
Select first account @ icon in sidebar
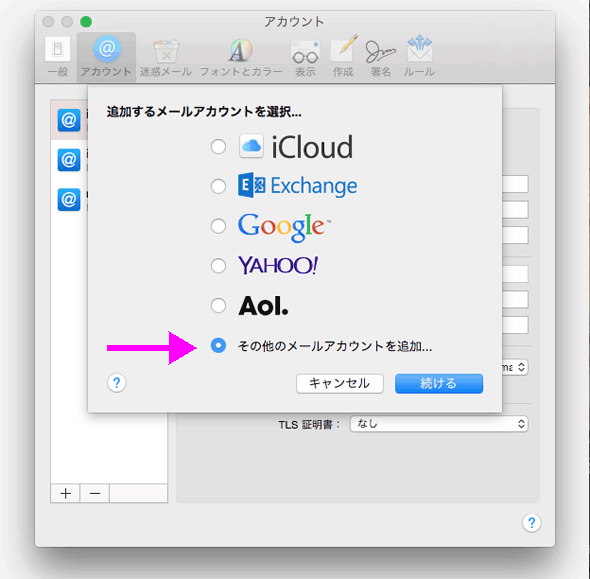tap(69, 120)
